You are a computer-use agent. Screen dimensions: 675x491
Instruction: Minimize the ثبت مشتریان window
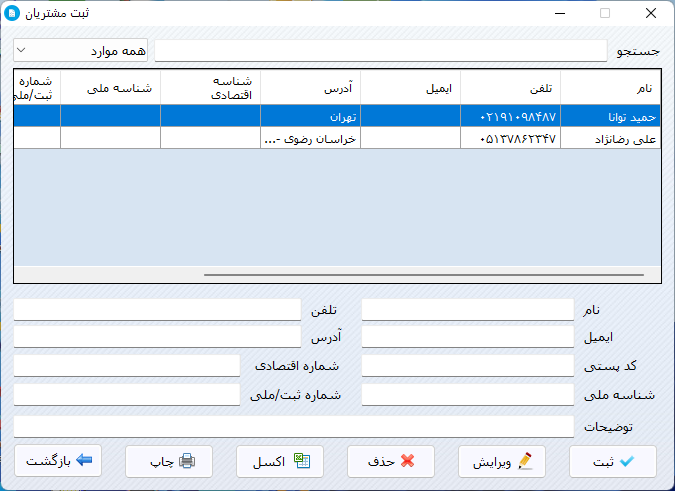560,13
